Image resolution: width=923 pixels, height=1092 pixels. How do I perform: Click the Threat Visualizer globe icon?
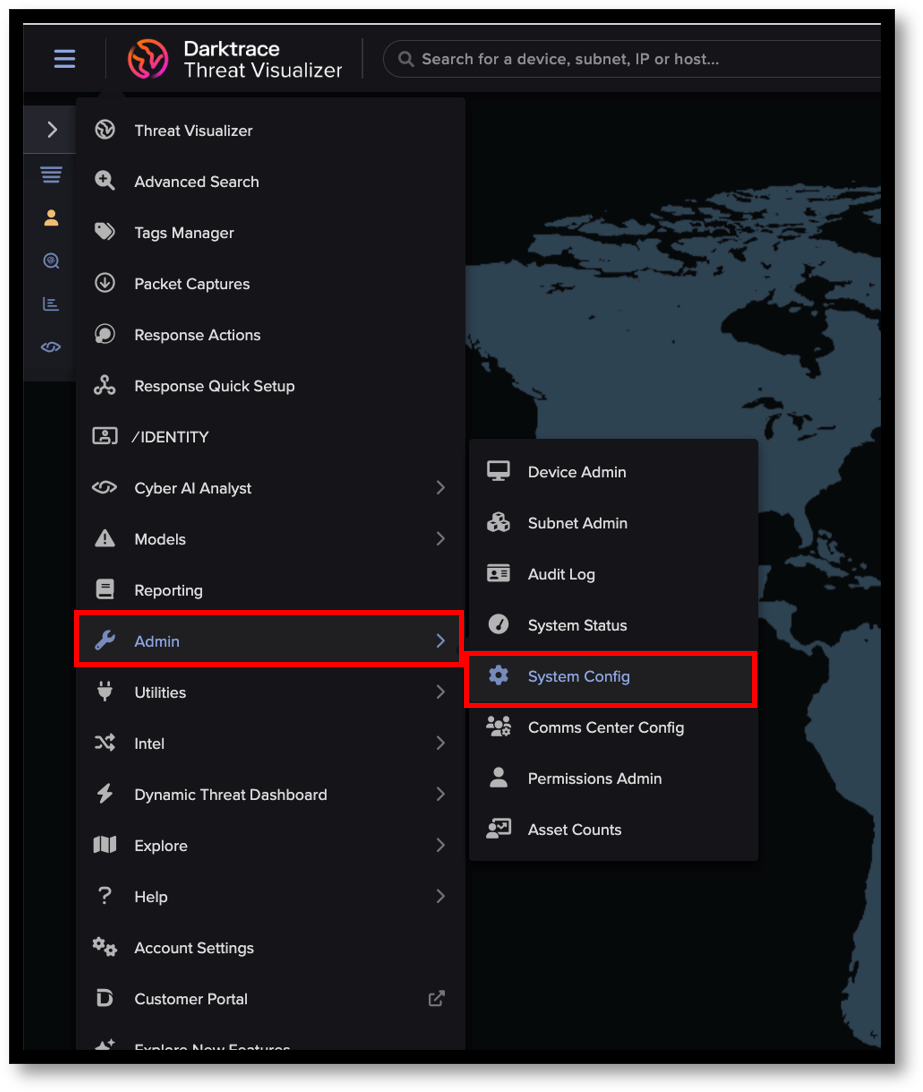point(104,130)
